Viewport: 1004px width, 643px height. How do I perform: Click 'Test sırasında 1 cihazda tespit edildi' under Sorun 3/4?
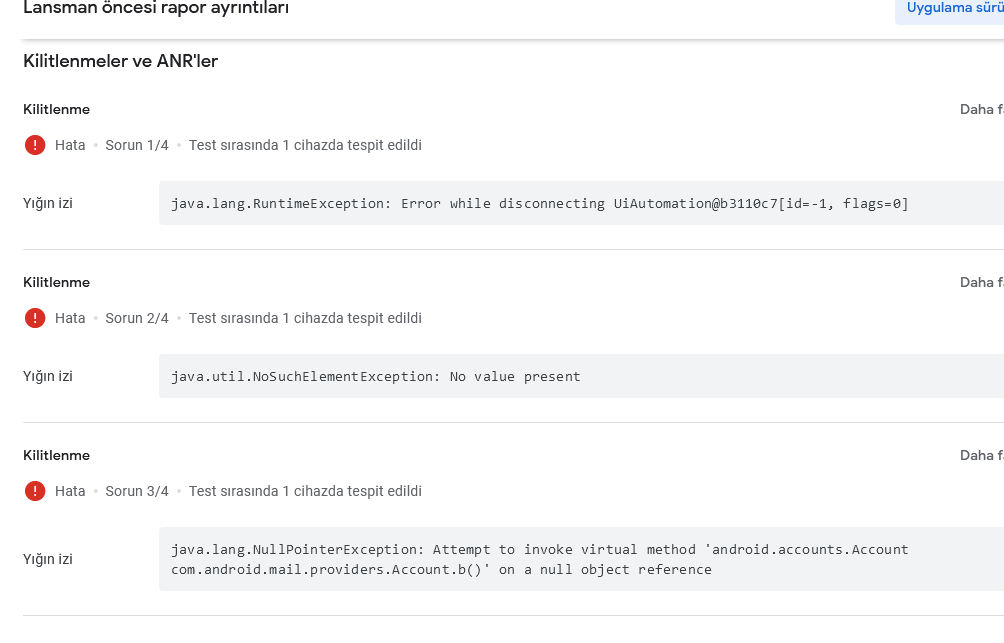(x=305, y=491)
